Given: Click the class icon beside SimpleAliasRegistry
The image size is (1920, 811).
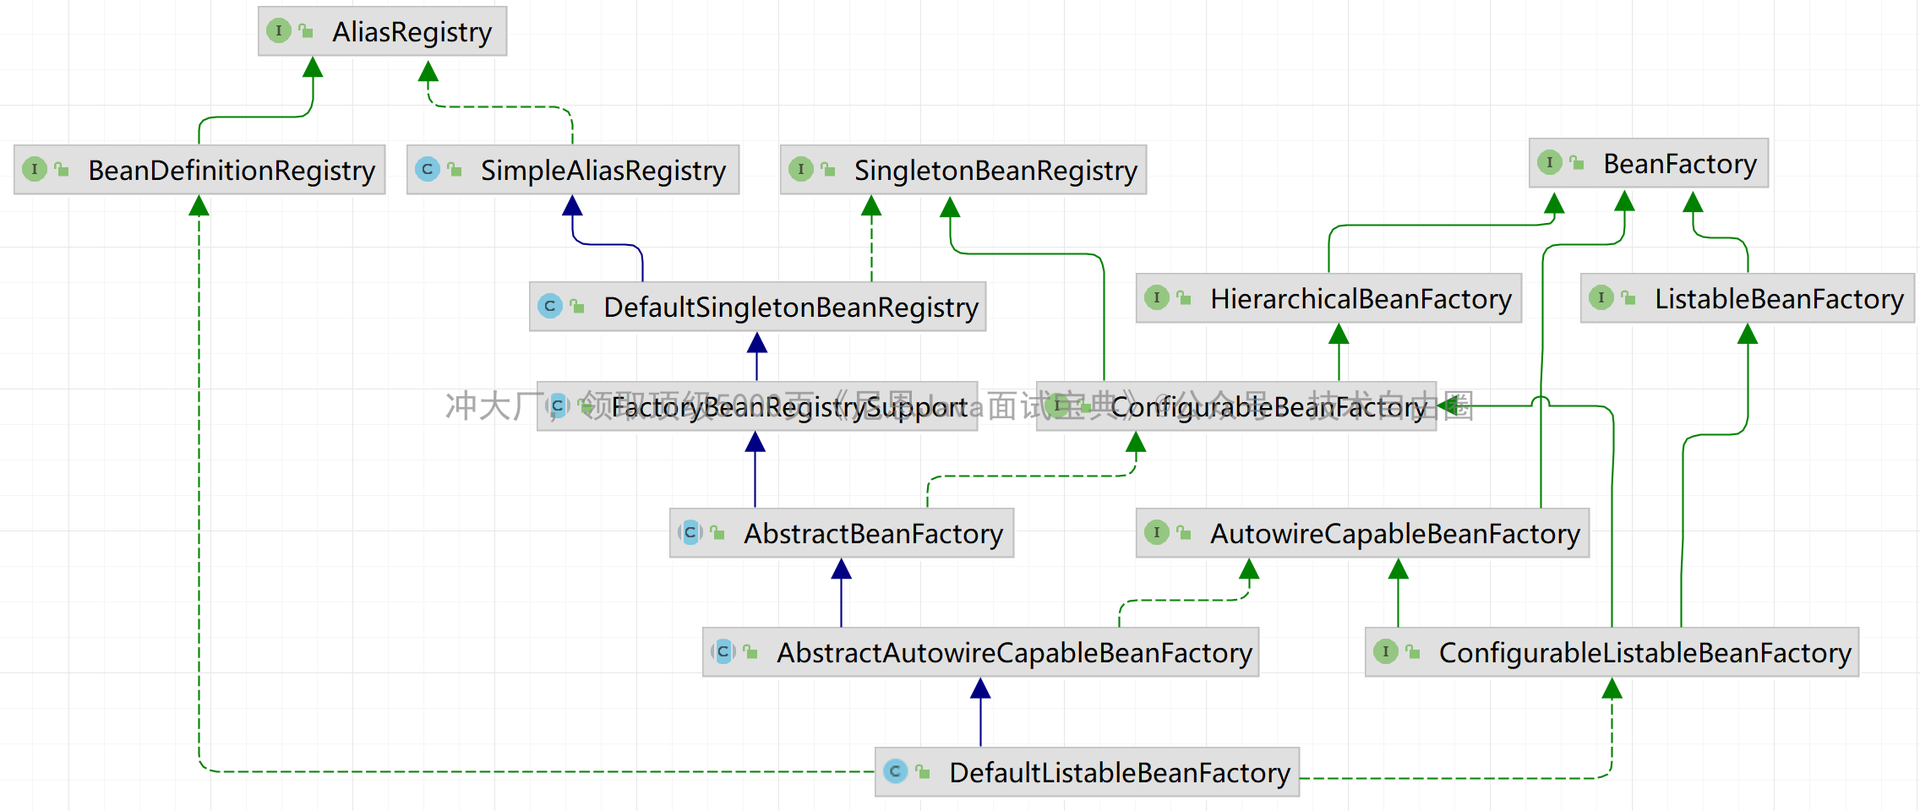Looking at the screenshot, I should [427, 169].
